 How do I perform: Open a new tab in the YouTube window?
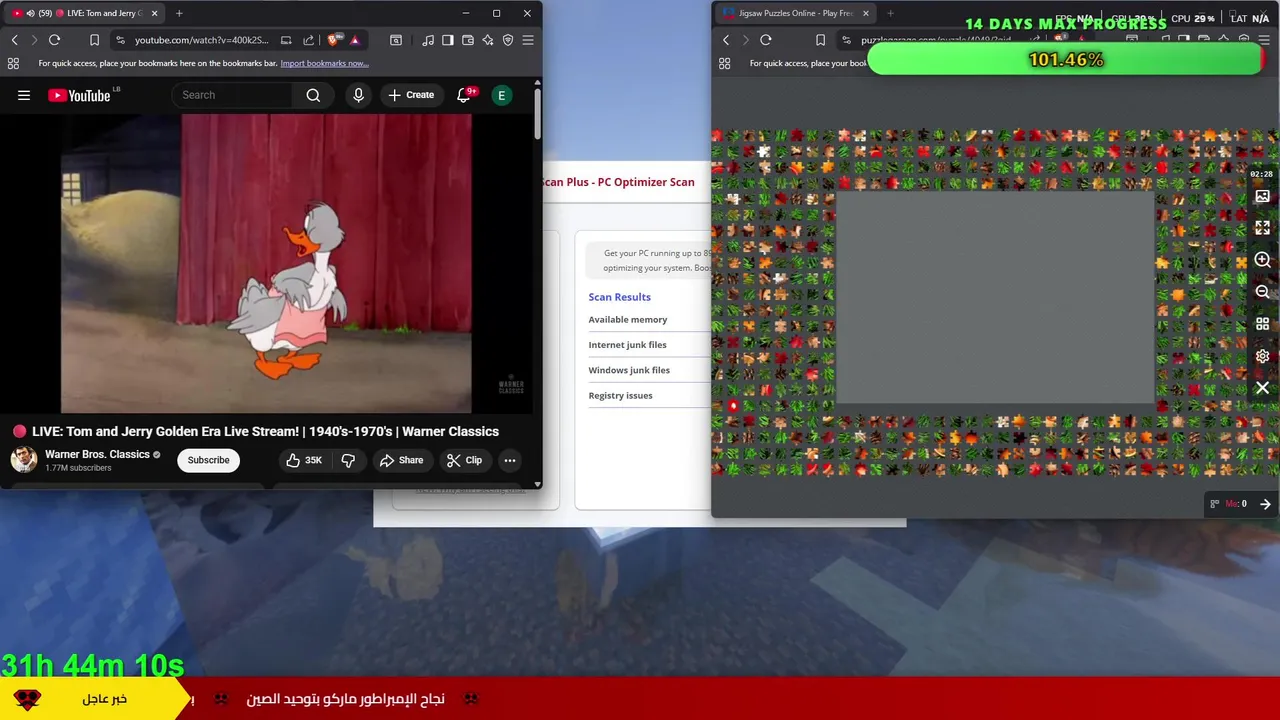click(x=179, y=13)
